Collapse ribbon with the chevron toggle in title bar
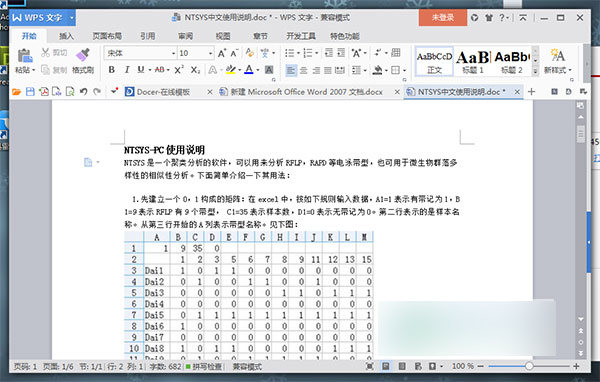 523,18
